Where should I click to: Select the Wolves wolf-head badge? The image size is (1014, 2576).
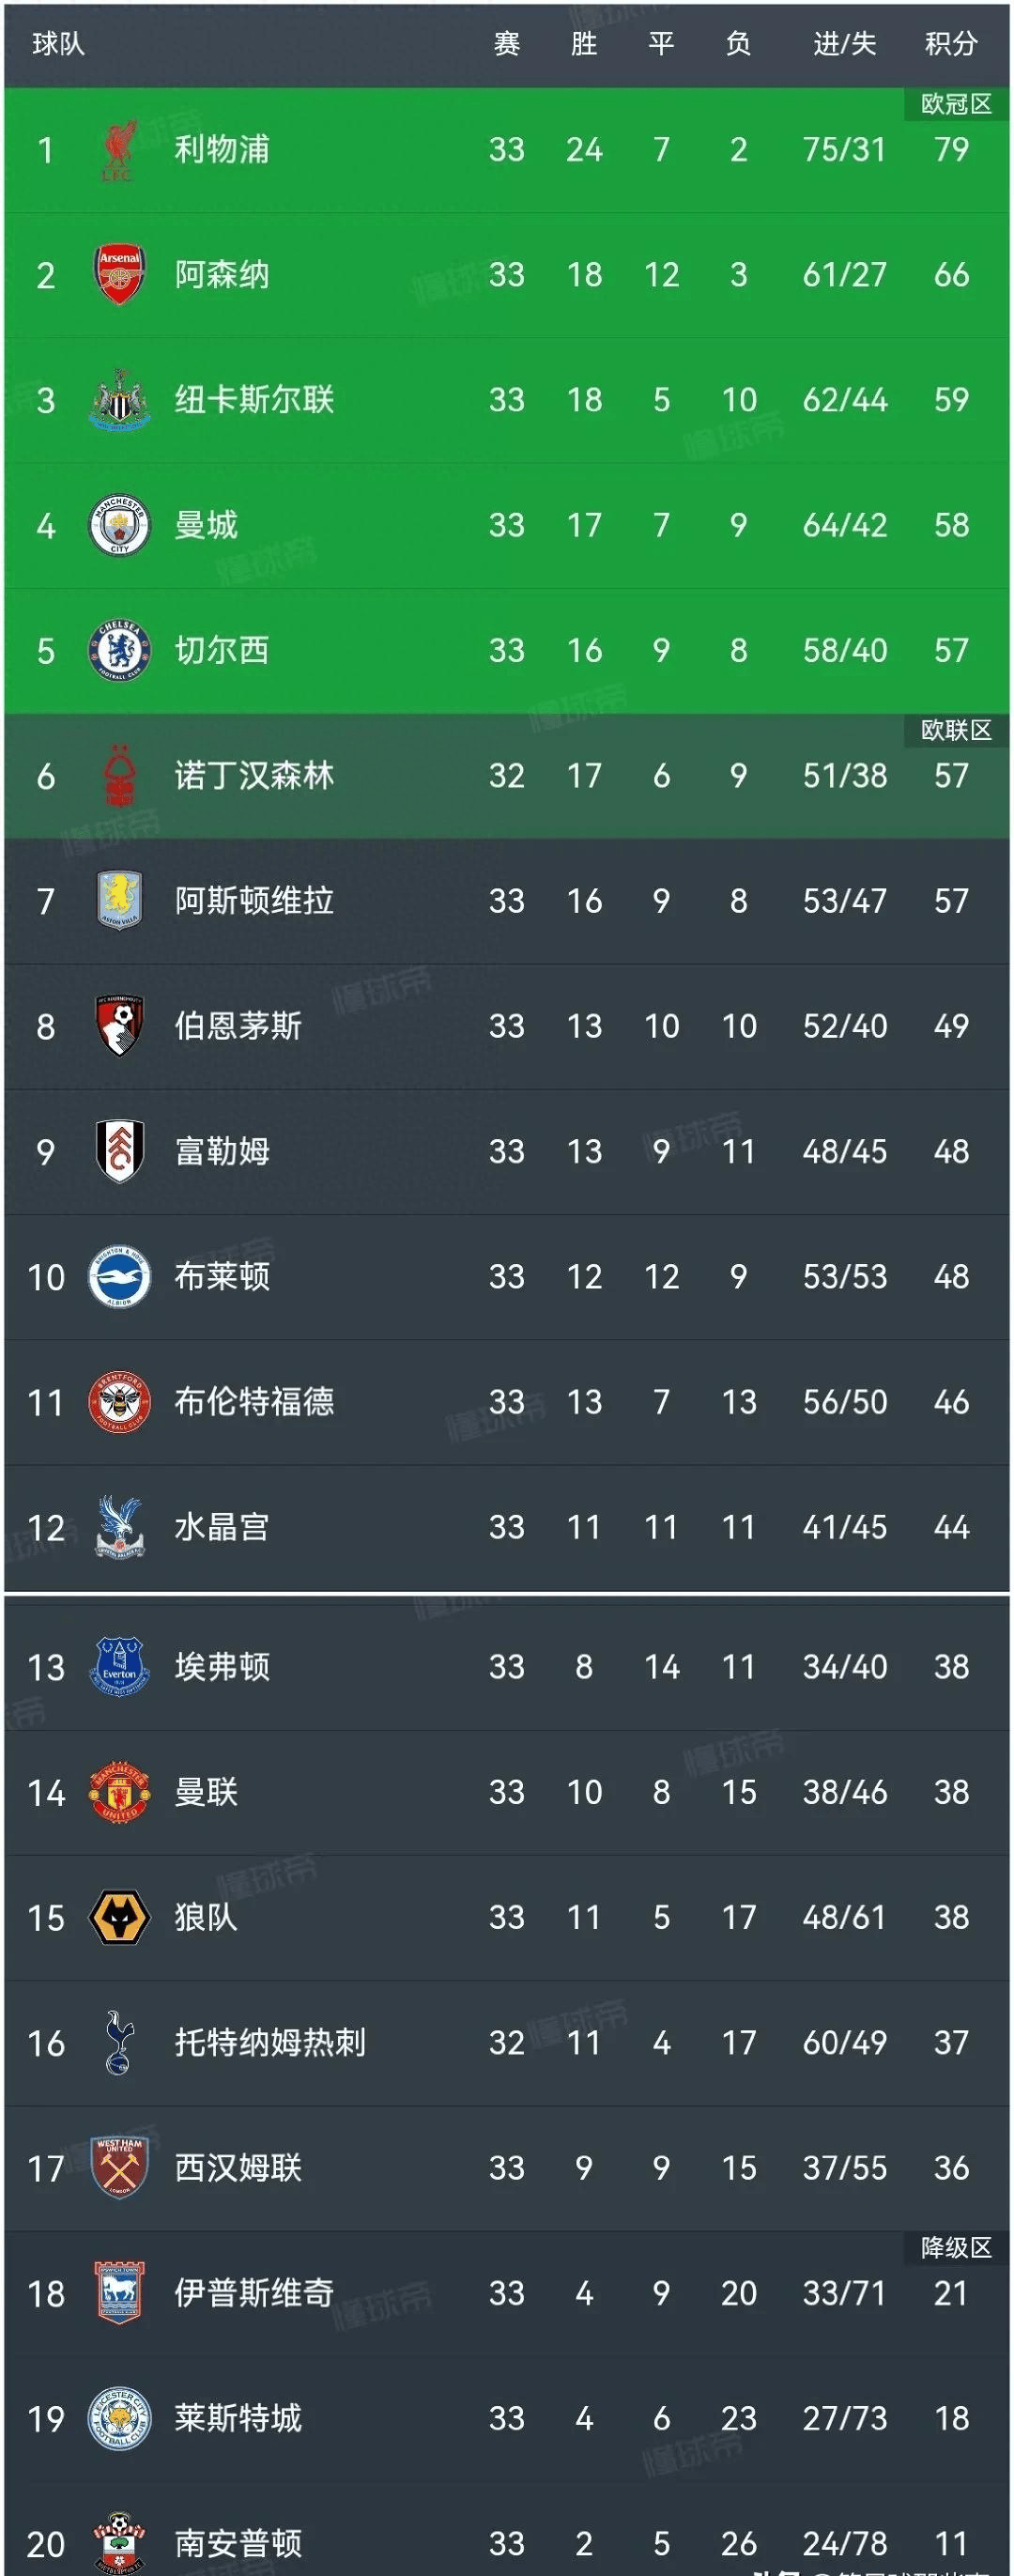[119, 1917]
